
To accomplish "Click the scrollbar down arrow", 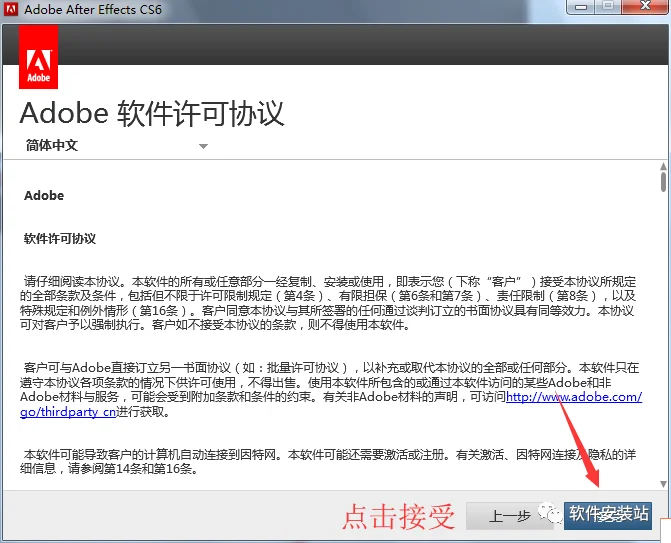I will (x=663, y=484).
